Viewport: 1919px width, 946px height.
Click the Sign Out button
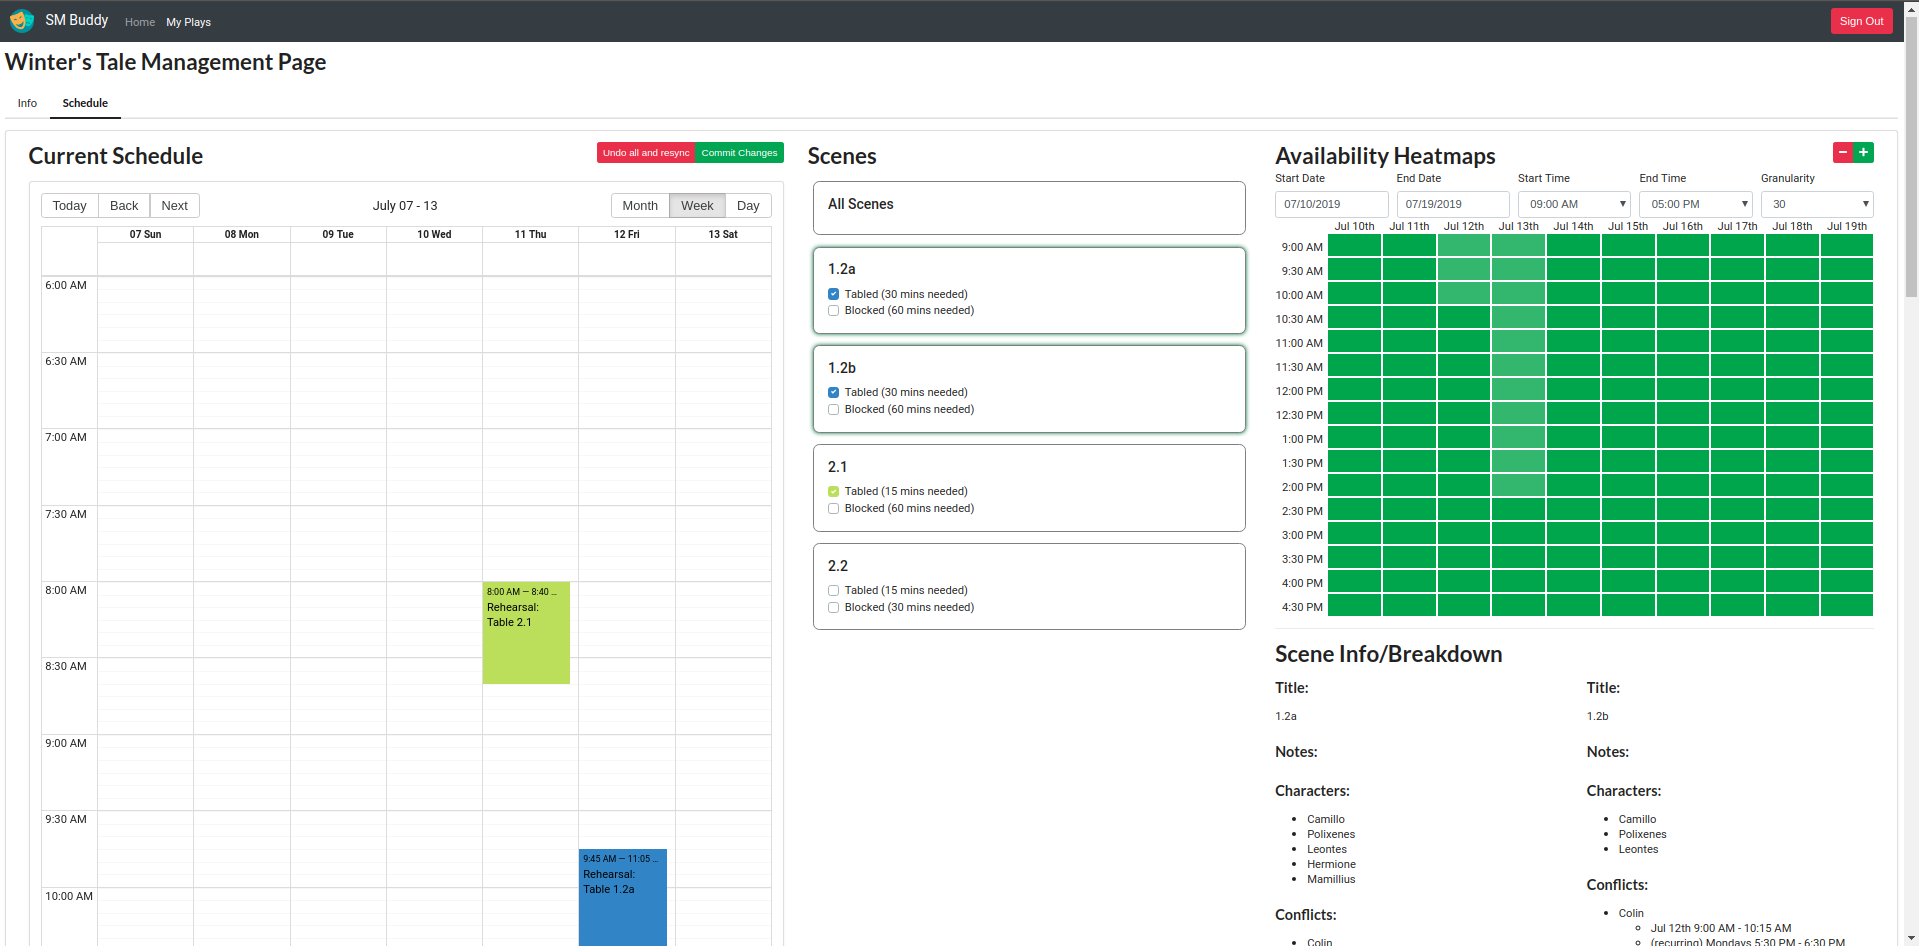1861,21
